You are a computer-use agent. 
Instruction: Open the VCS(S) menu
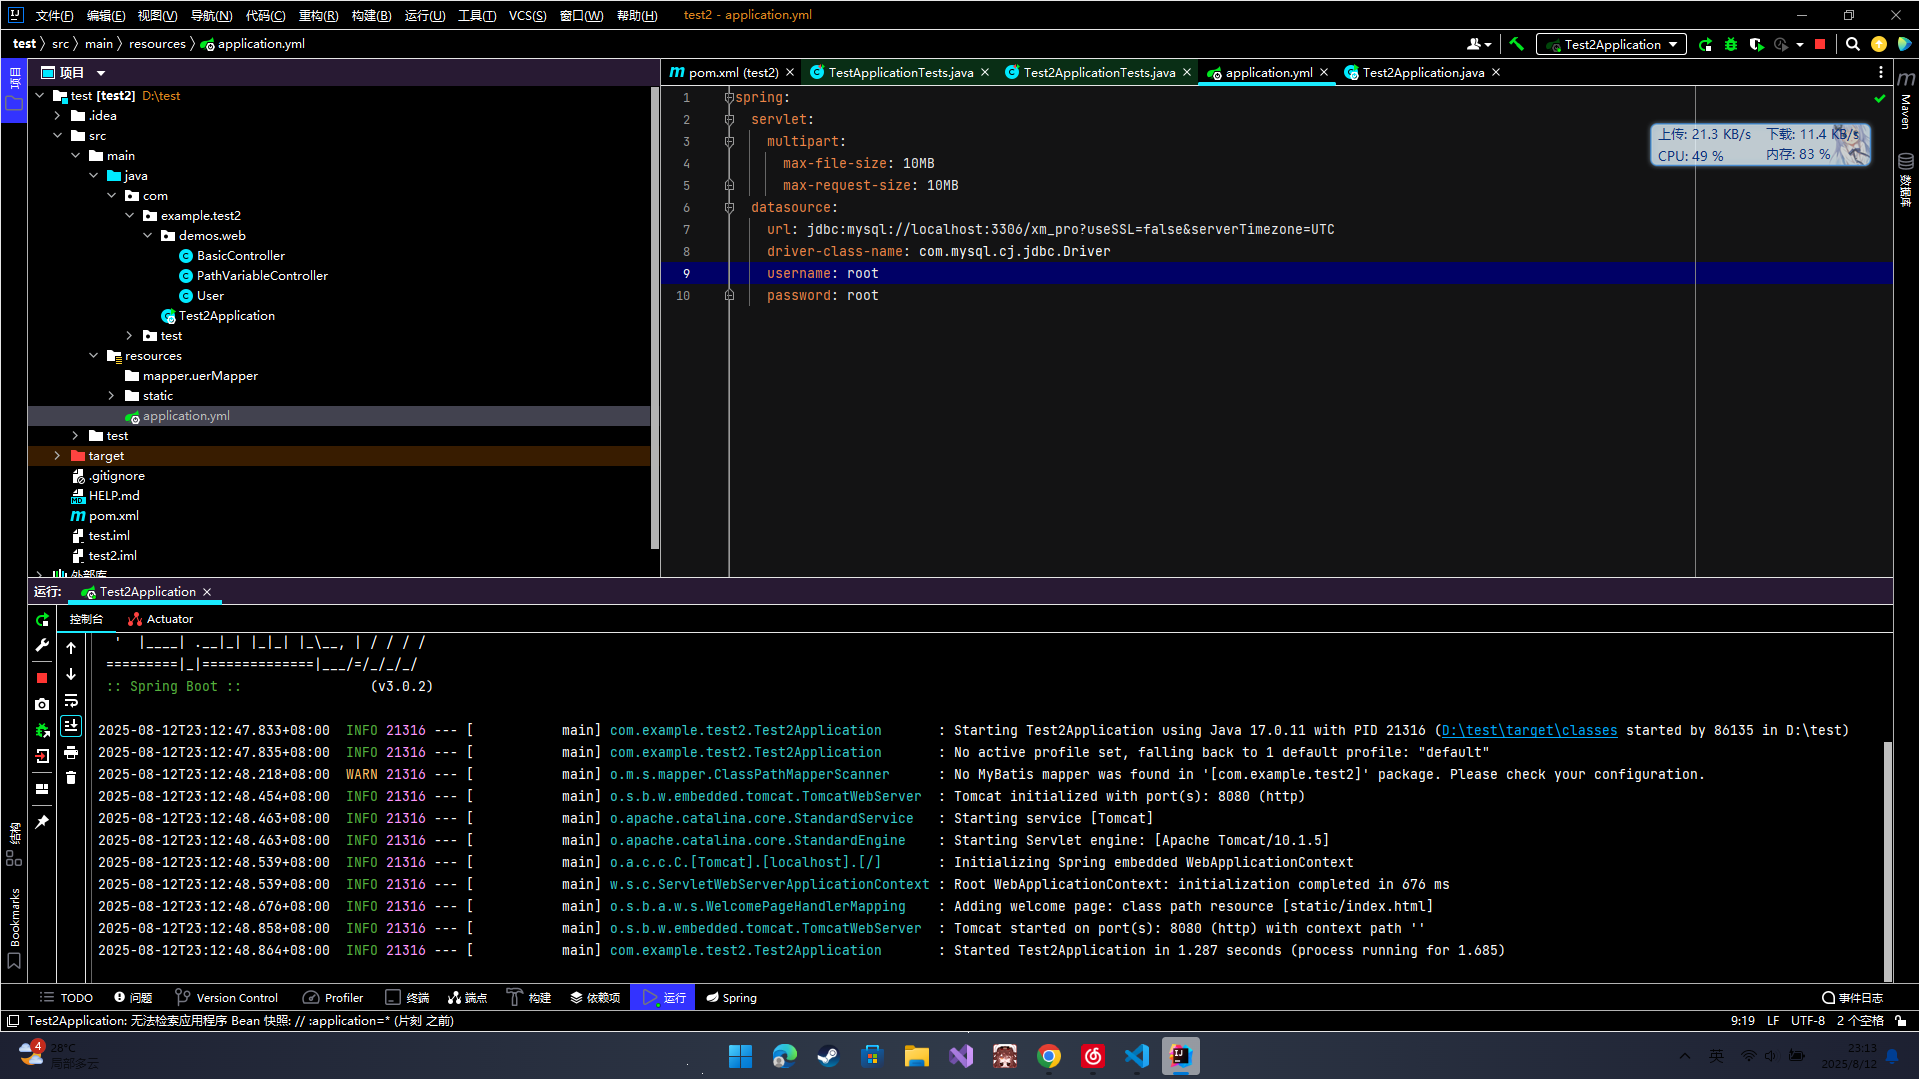527,15
